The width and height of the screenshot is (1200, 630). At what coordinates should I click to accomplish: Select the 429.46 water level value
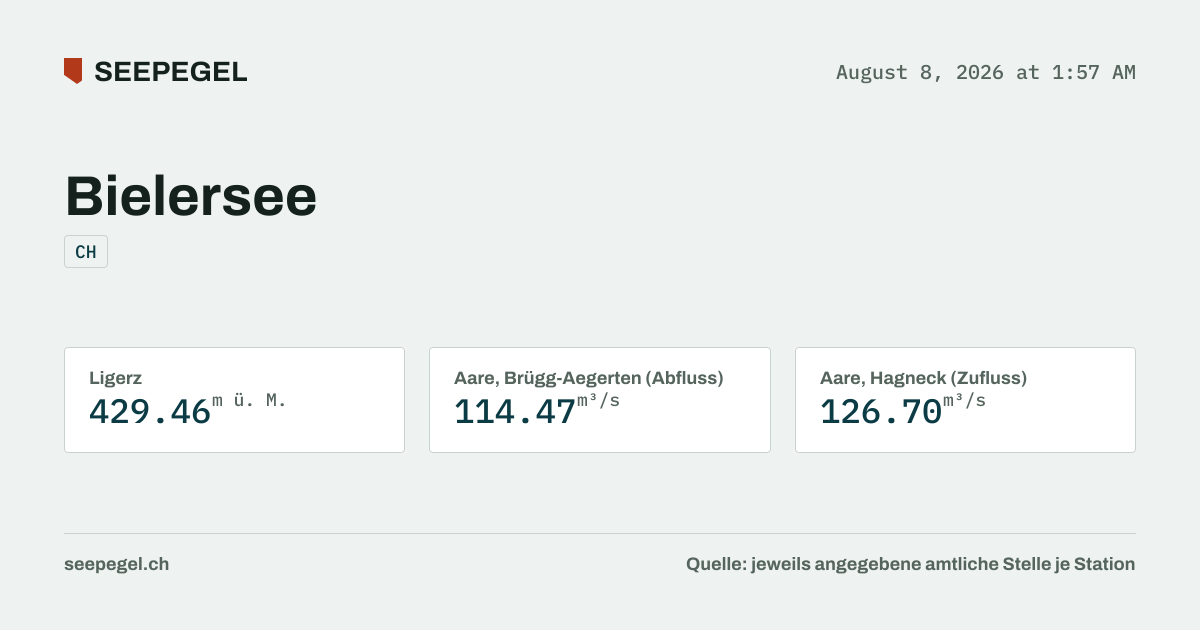point(150,411)
